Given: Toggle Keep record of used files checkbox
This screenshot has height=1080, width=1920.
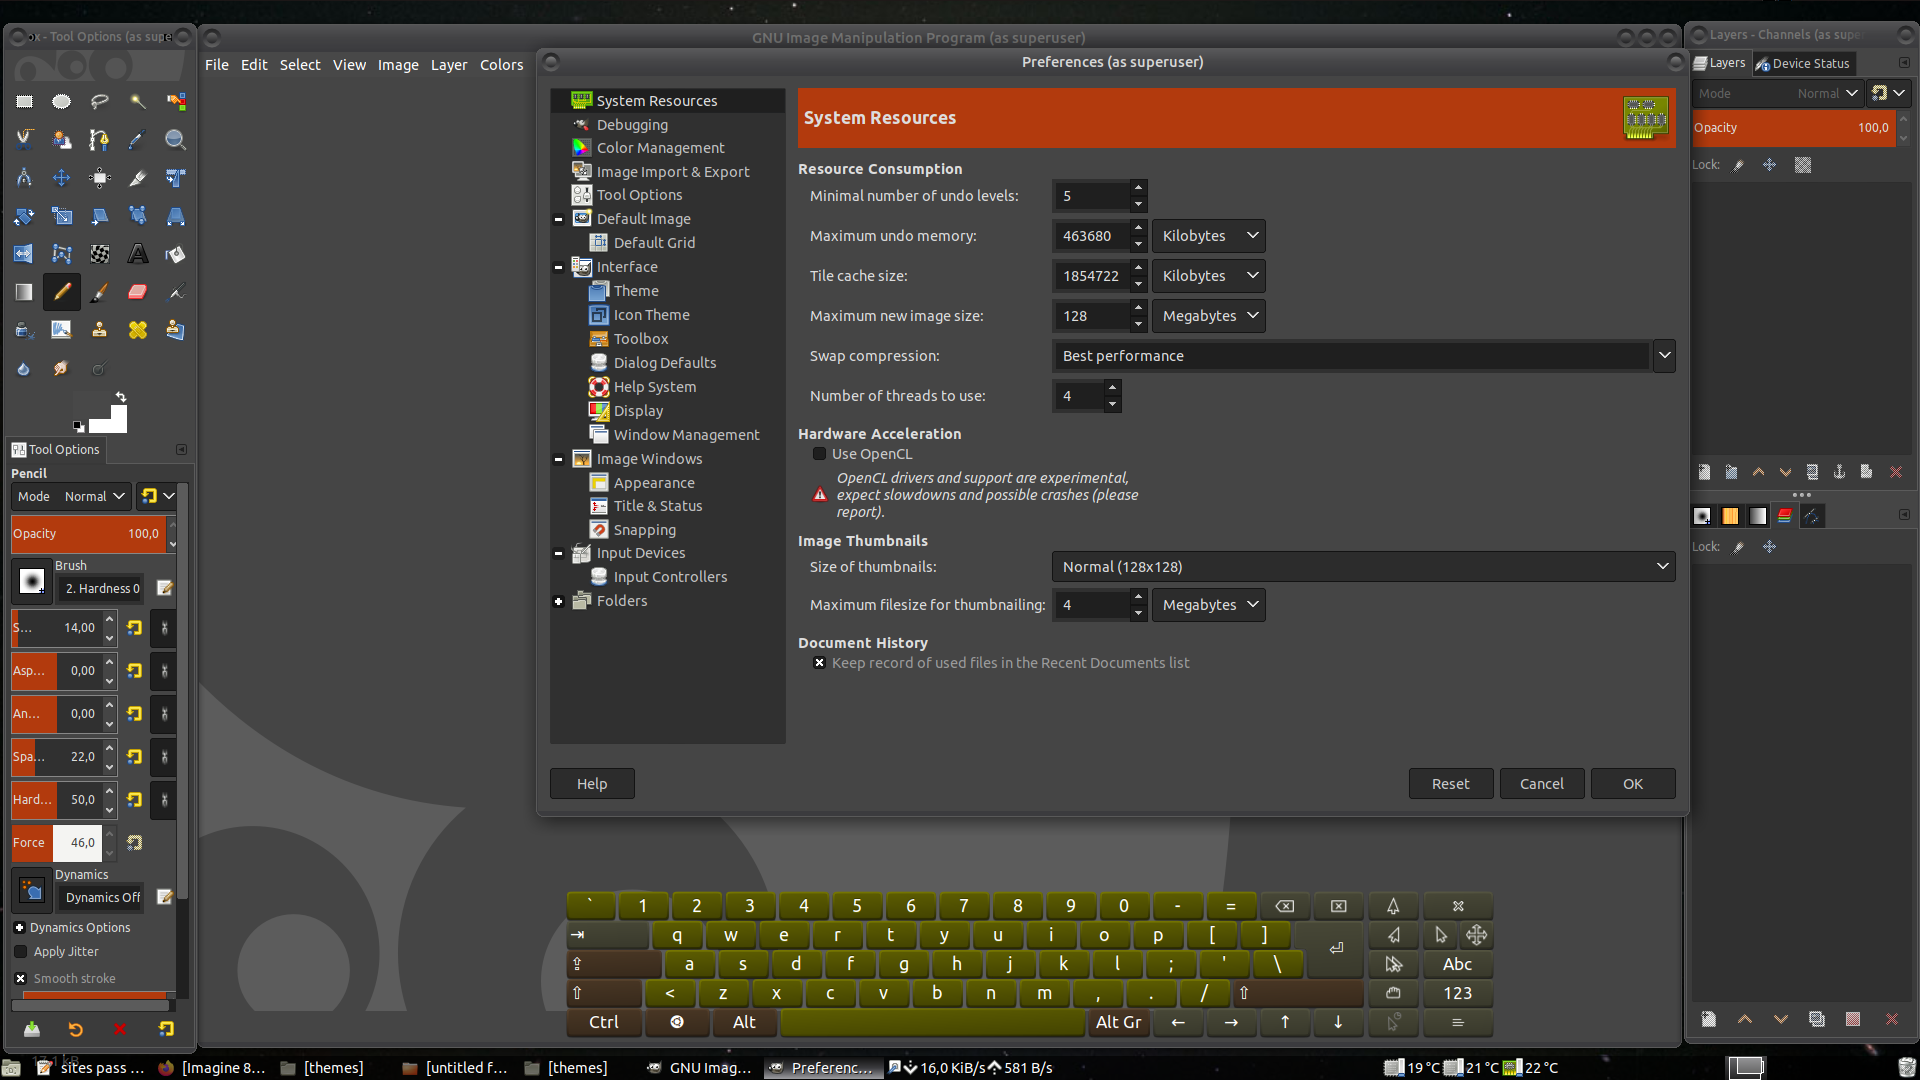Looking at the screenshot, I should [820, 663].
